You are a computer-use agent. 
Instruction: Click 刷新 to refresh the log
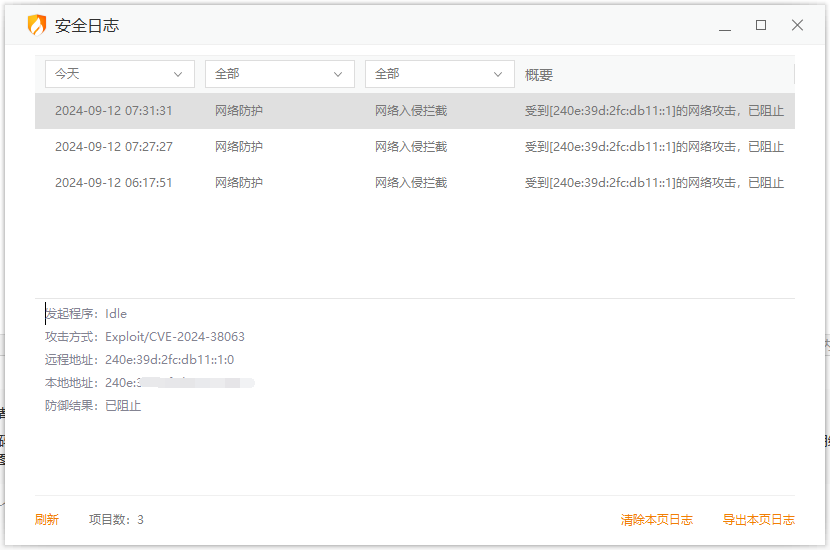(x=47, y=520)
